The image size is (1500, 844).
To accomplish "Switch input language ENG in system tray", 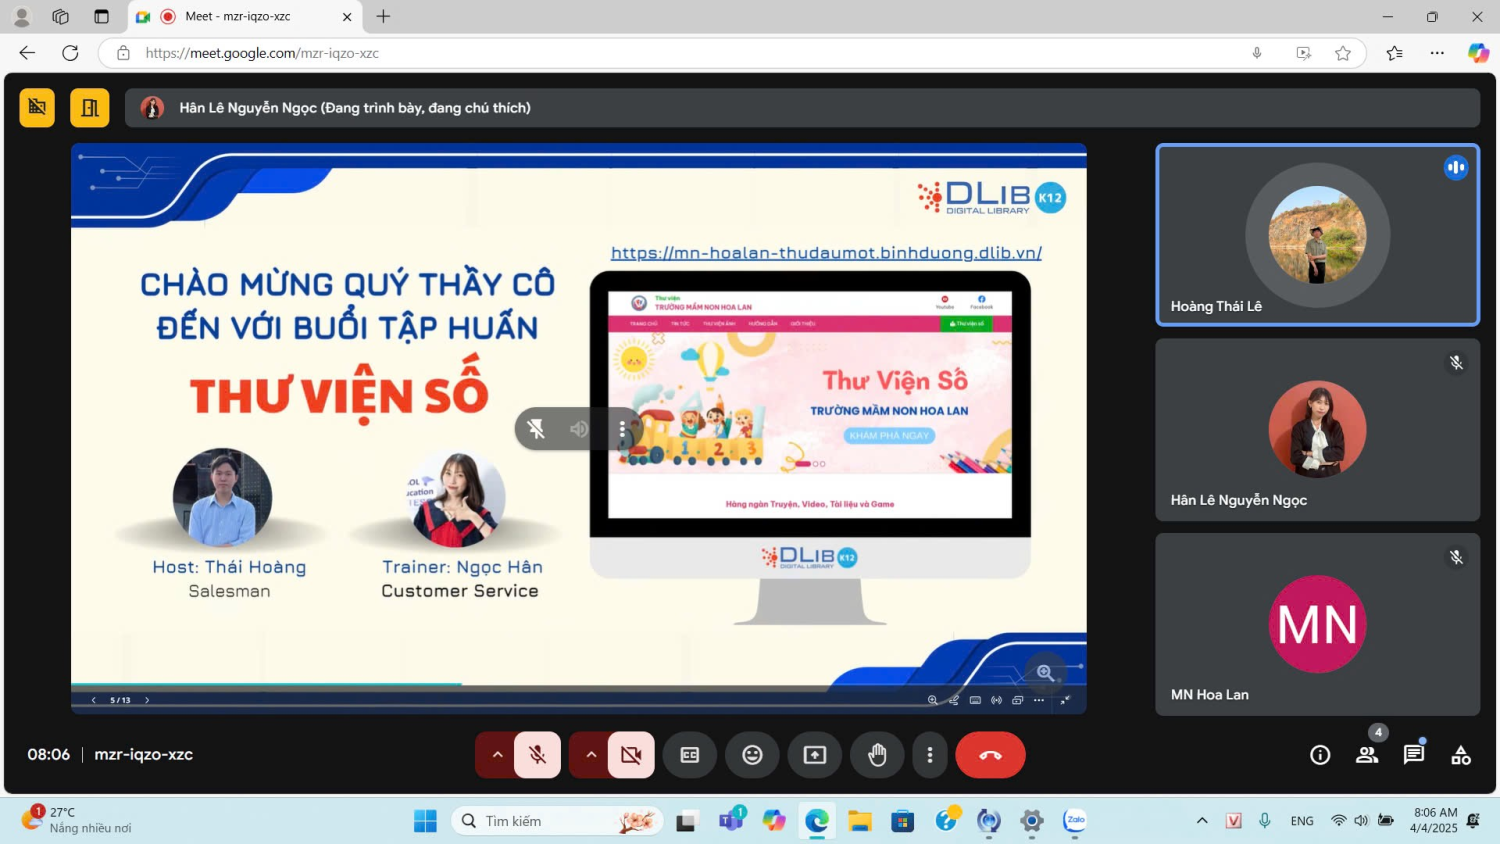I will pos(1302,821).
